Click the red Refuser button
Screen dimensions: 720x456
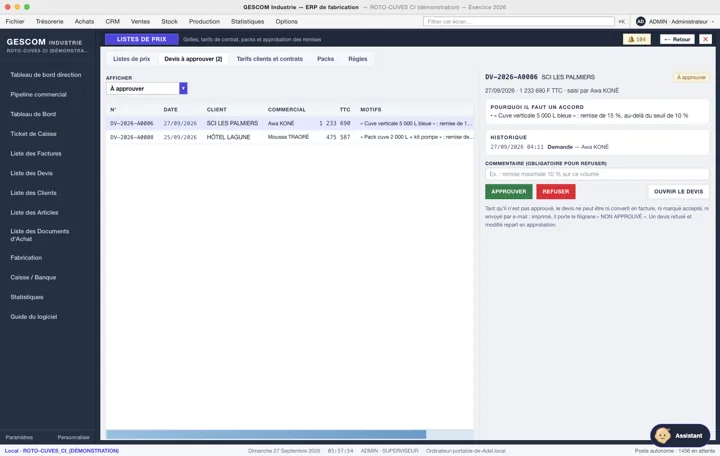click(556, 191)
